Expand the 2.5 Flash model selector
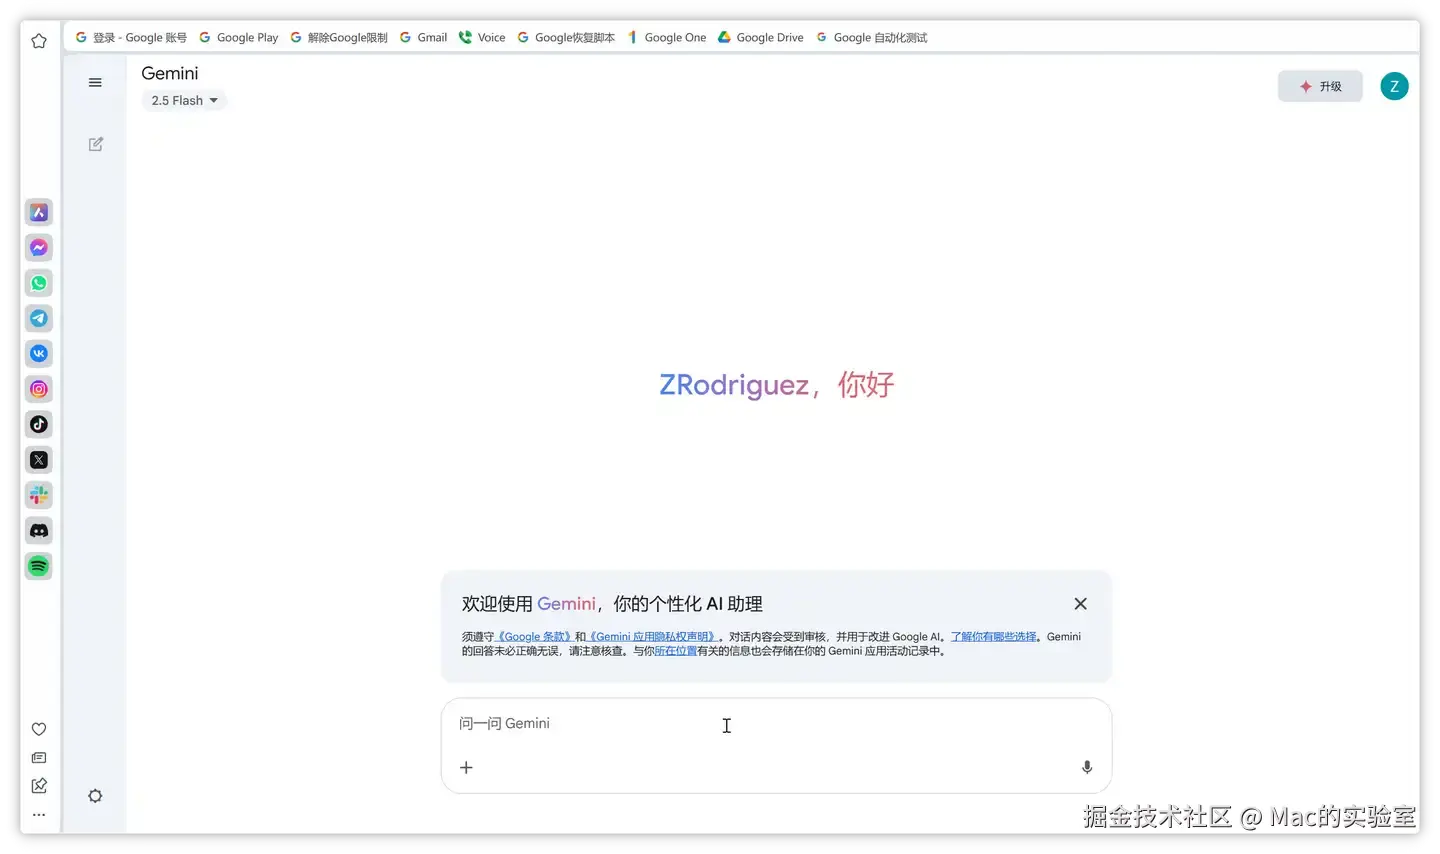Viewport: 1440px width, 854px height. 184,100
